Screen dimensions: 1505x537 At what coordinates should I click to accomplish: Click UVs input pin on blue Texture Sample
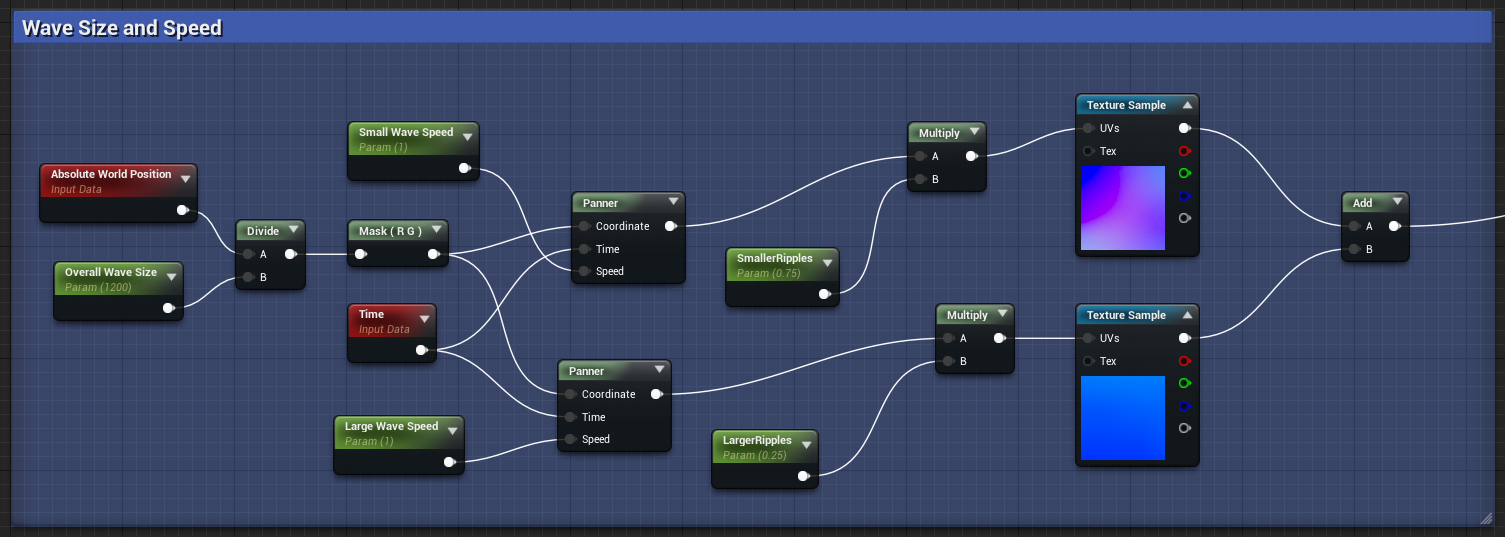click(1088, 338)
